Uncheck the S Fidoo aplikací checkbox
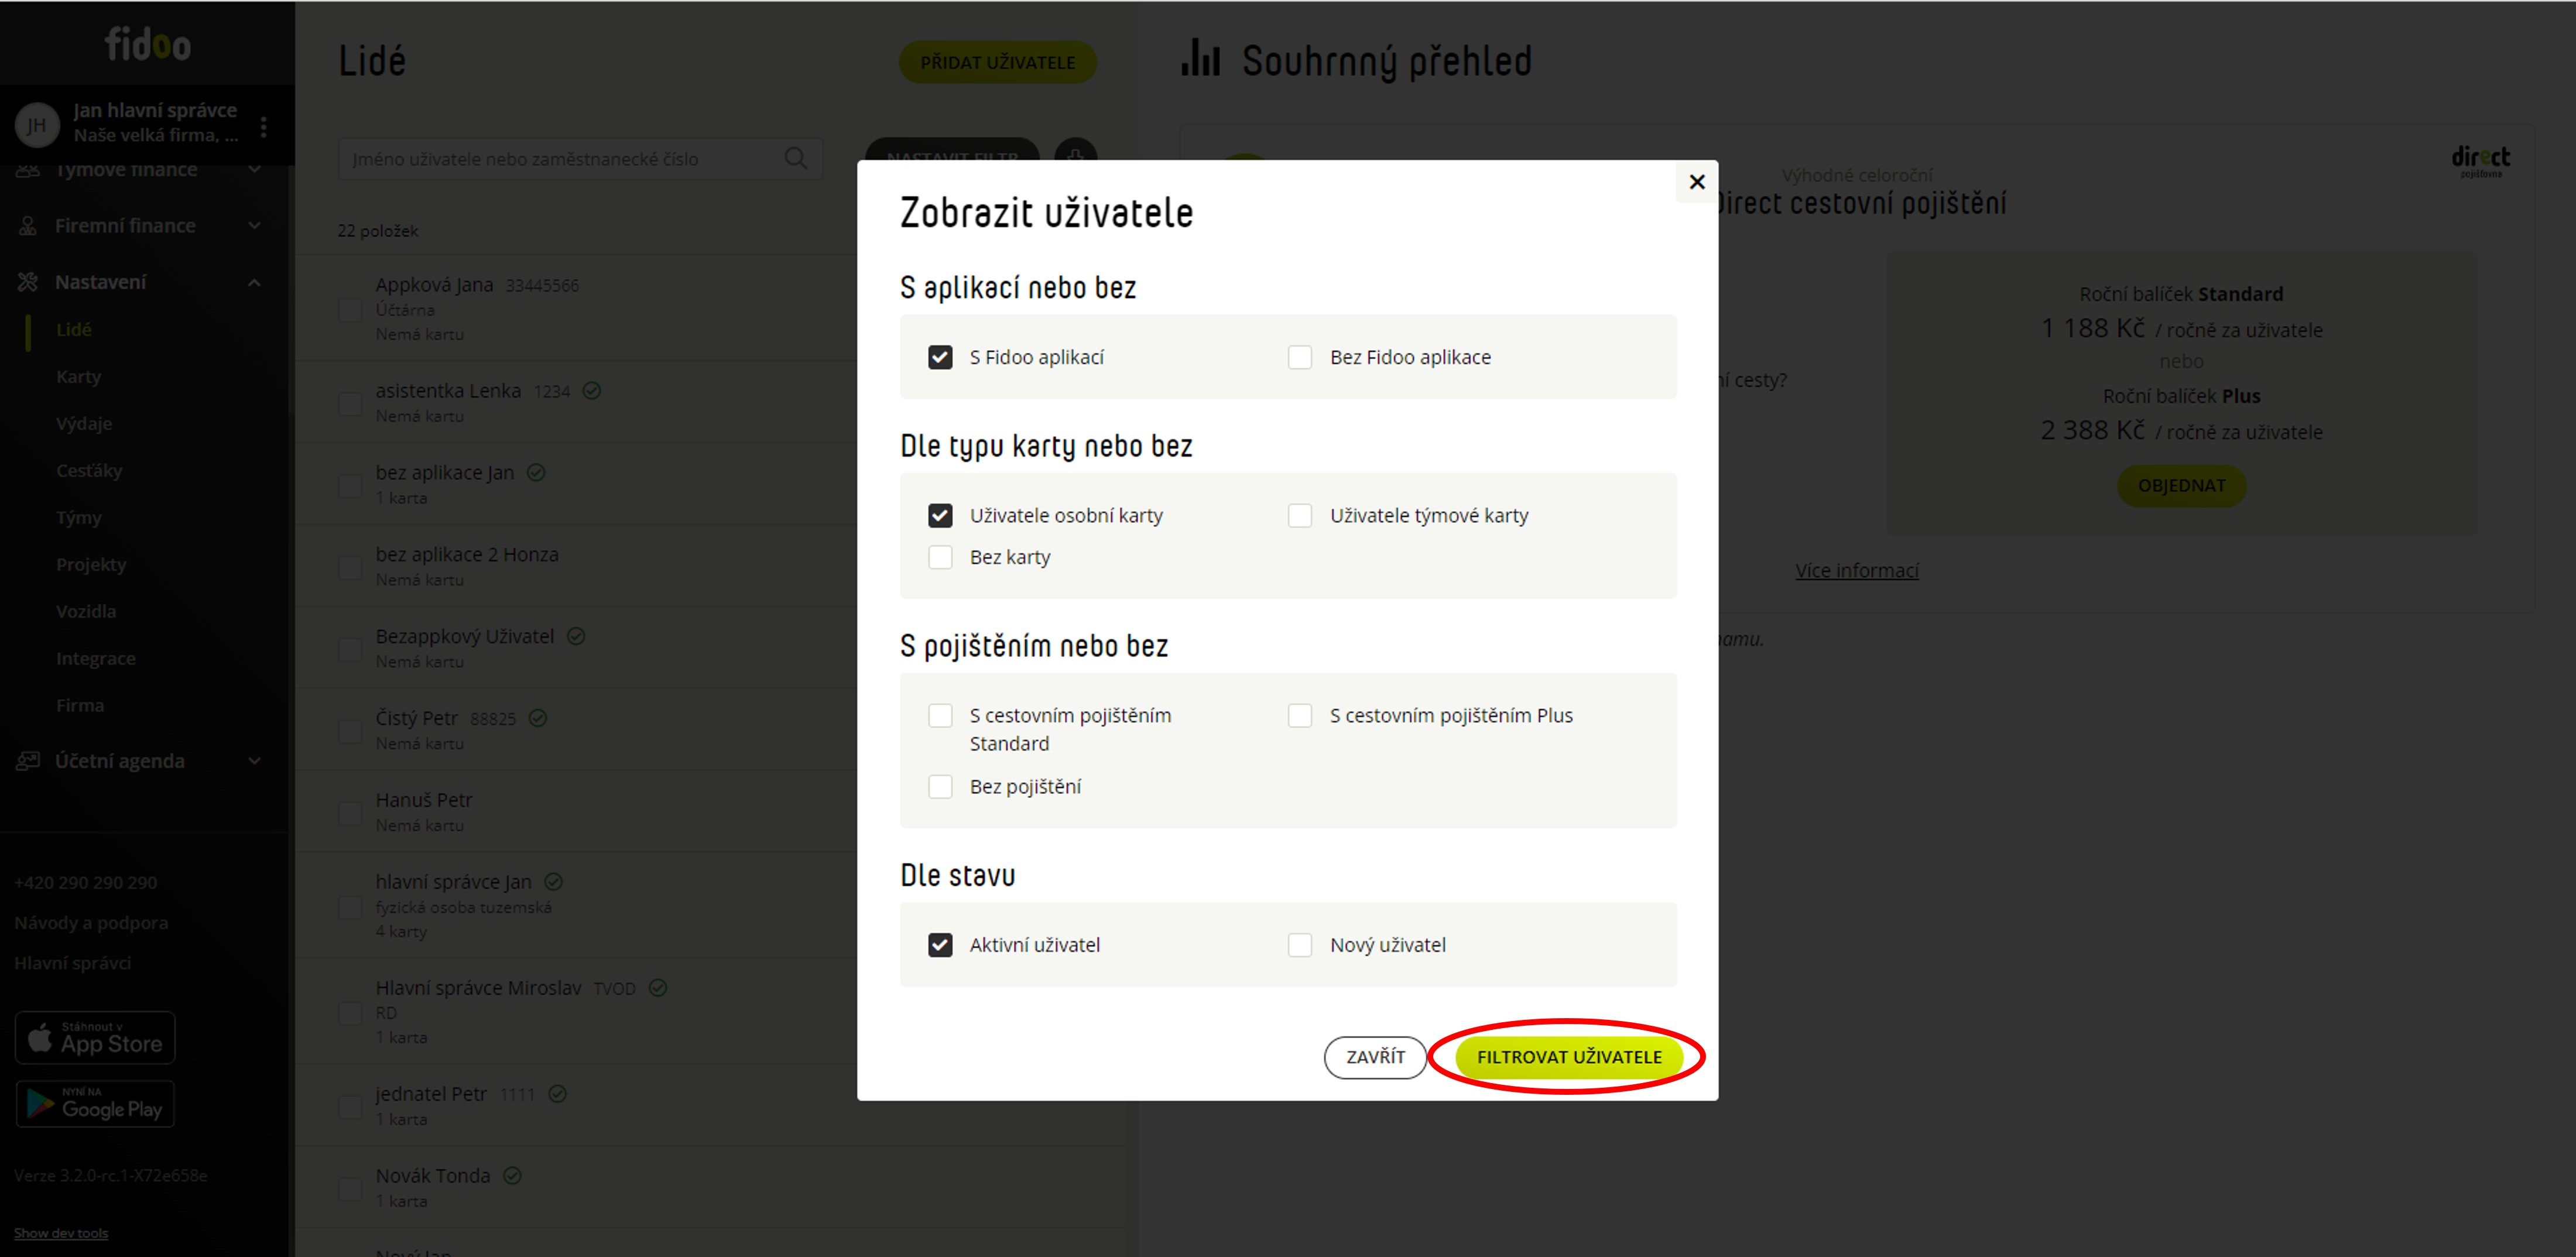2576x1257 pixels. point(940,357)
